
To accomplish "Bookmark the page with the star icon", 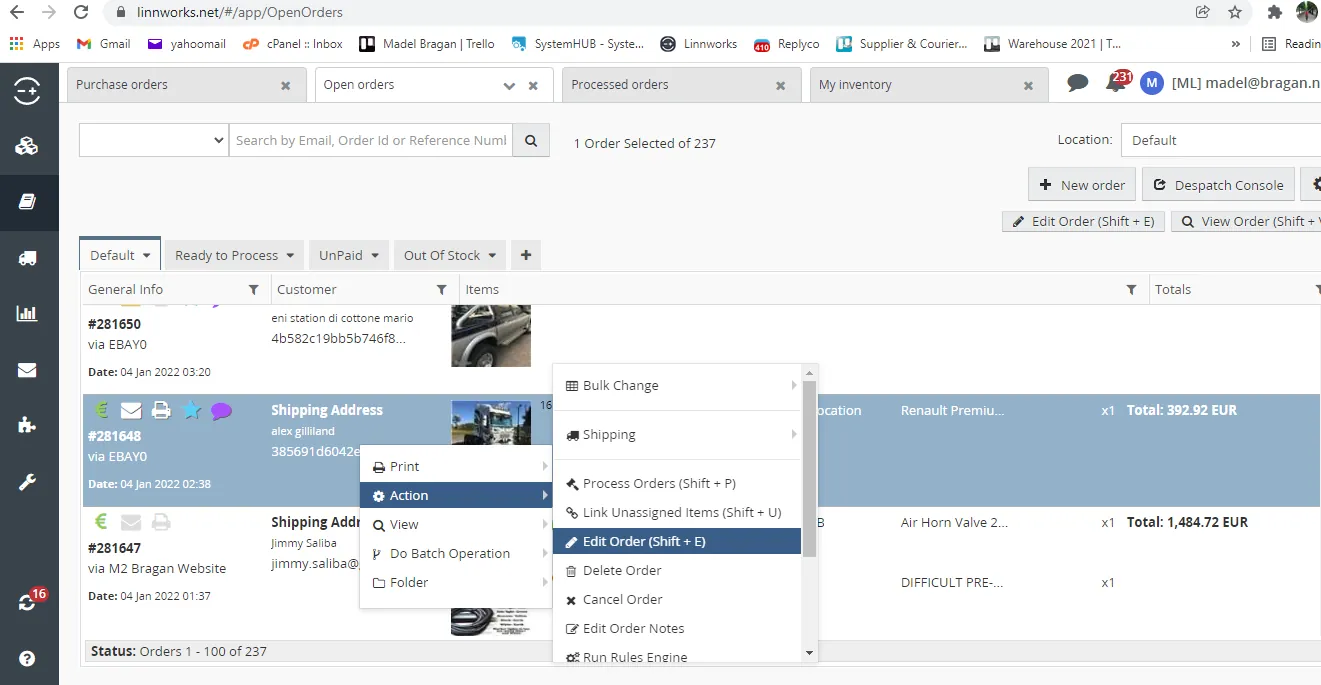I will click(x=1235, y=13).
